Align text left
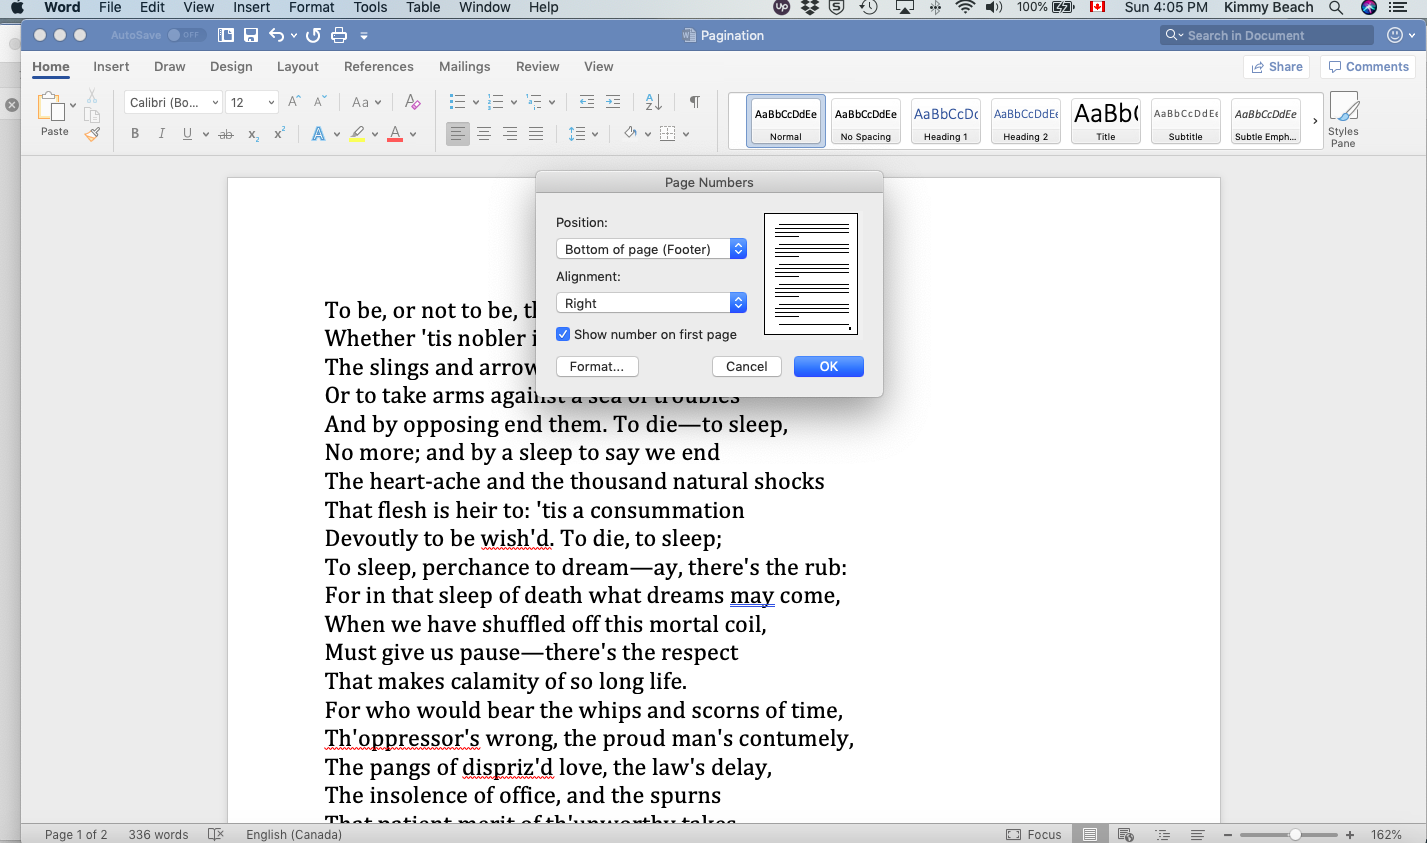Viewport: 1427px width, 843px height. coord(458,133)
